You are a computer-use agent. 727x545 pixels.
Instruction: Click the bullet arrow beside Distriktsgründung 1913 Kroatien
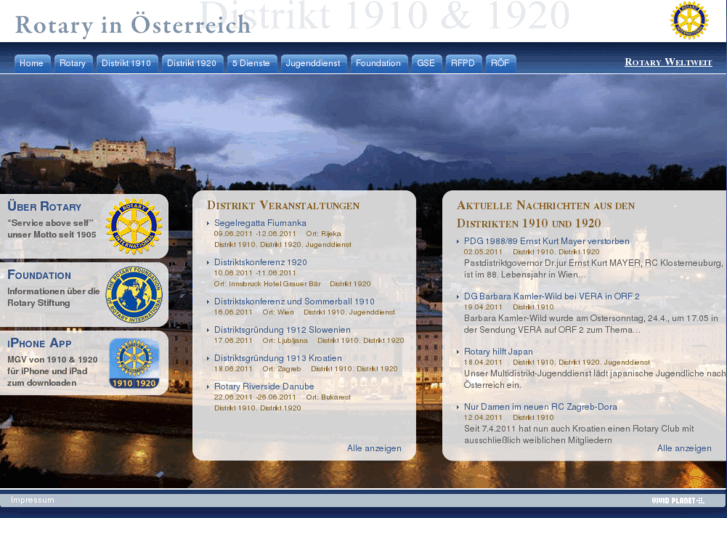pyautogui.click(x=208, y=359)
